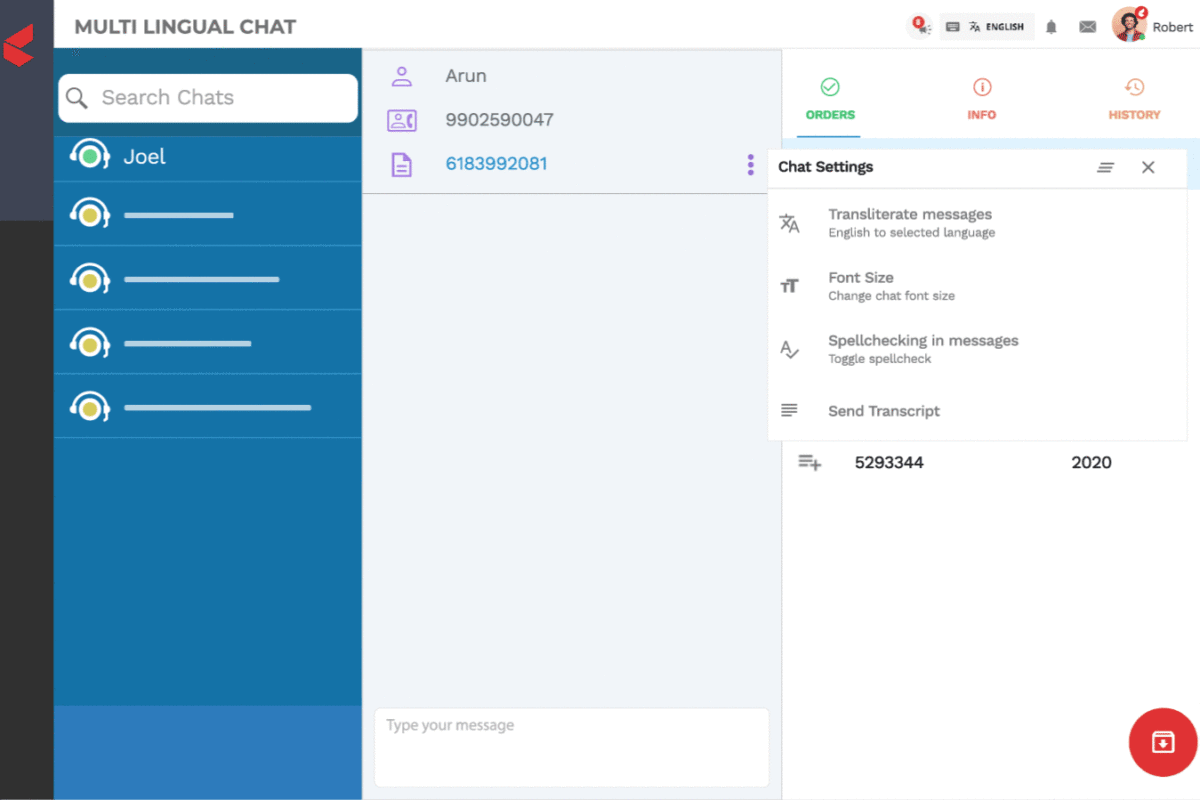Image resolution: width=1200 pixels, height=800 pixels.
Task: Open notifications bell
Action: [1051, 27]
